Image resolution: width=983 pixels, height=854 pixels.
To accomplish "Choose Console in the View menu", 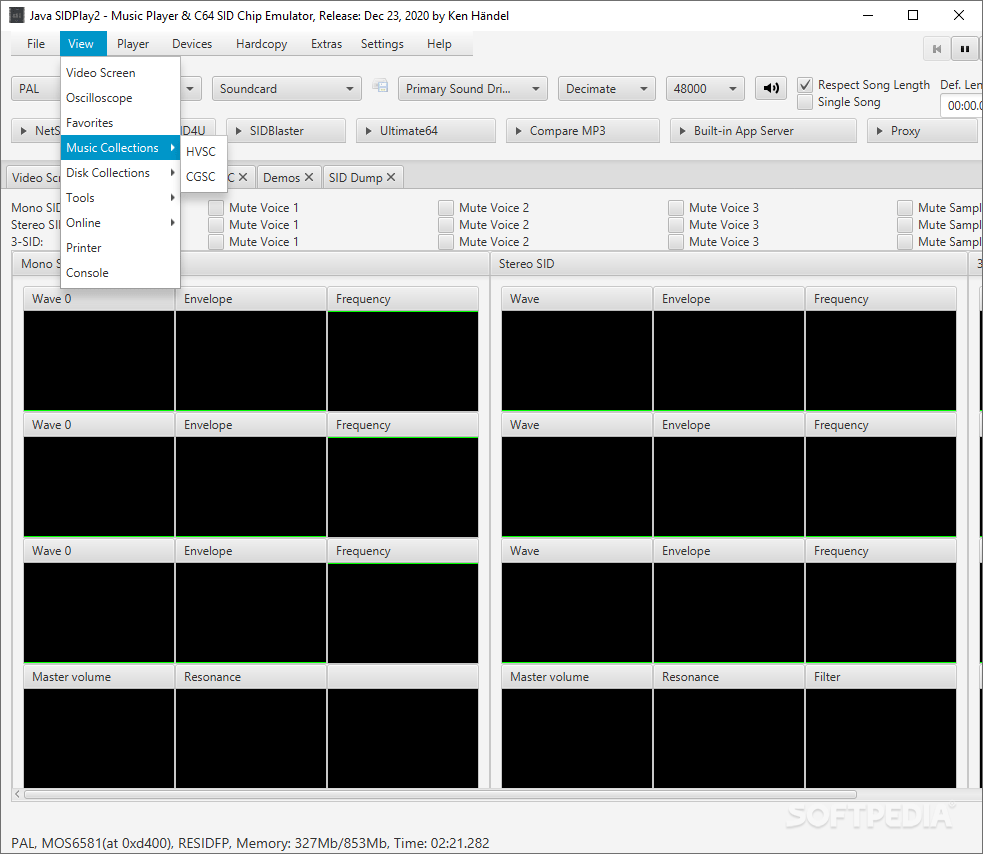I will coord(120,273).
